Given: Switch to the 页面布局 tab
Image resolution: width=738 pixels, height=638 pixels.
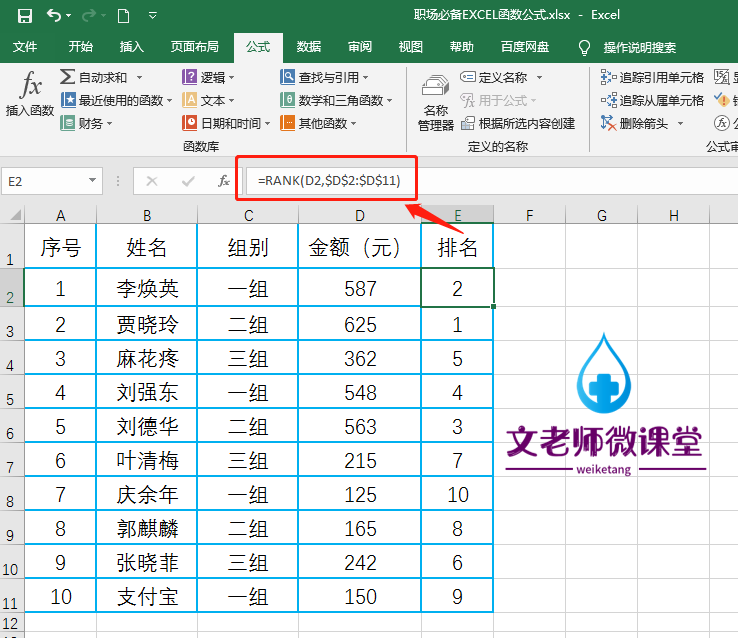Looking at the screenshot, I should tap(194, 47).
